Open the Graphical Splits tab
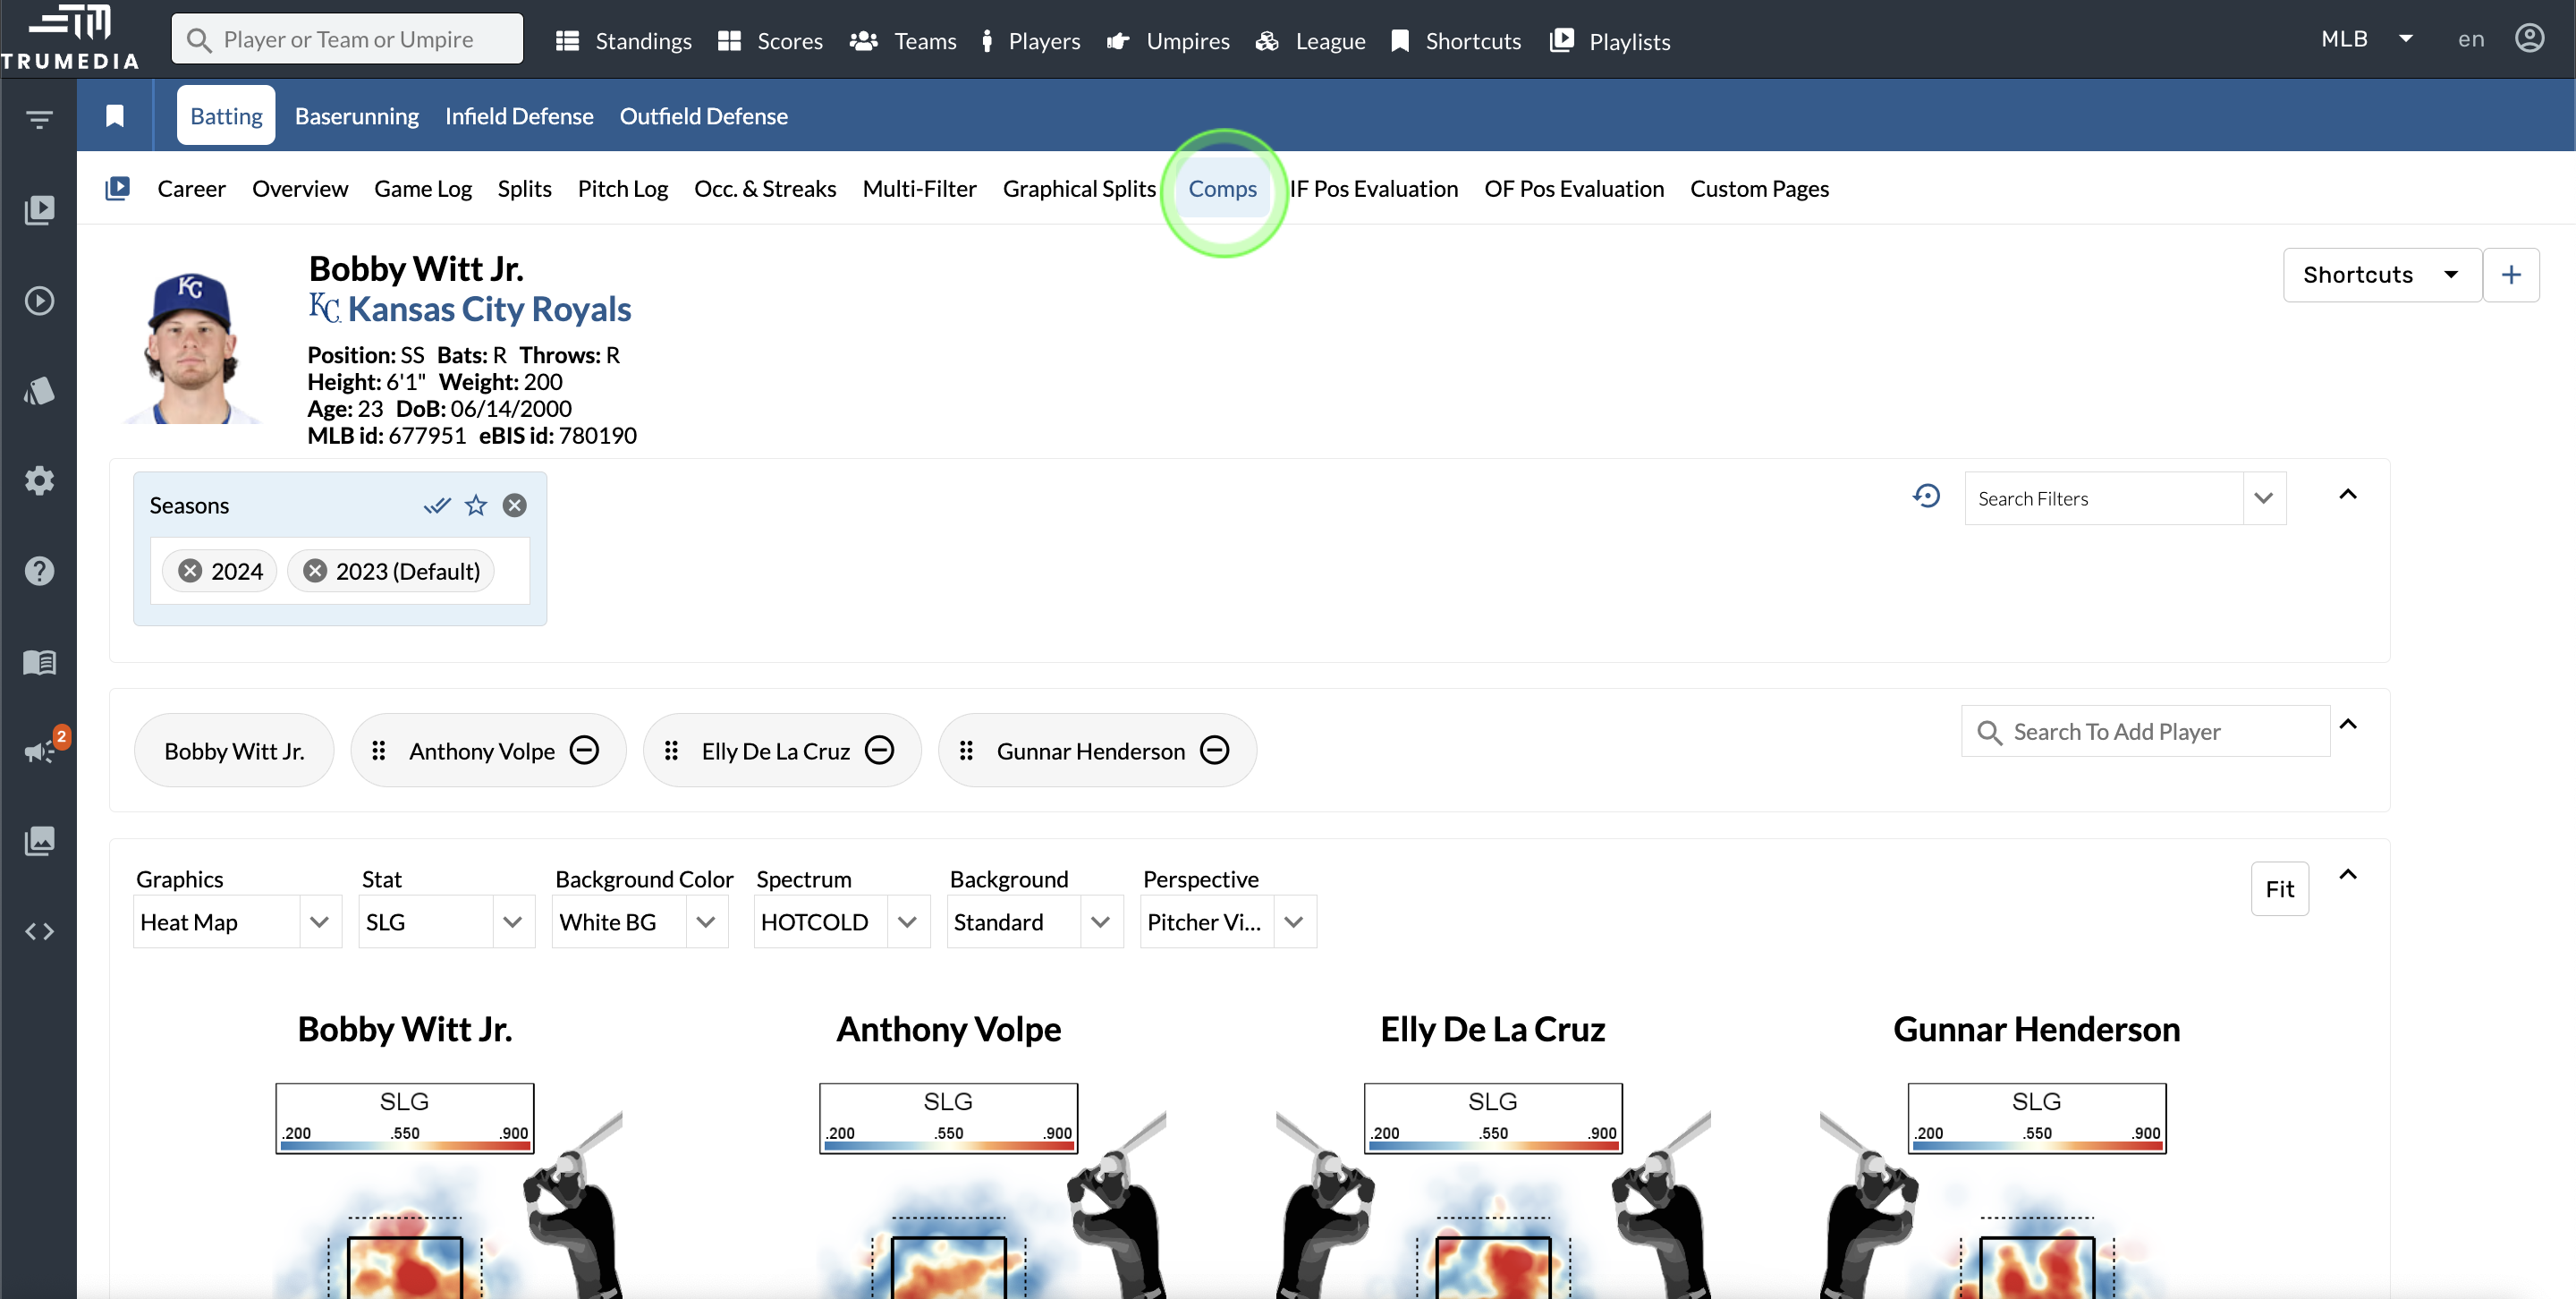2576x1299 pixels. (1078, 189)
